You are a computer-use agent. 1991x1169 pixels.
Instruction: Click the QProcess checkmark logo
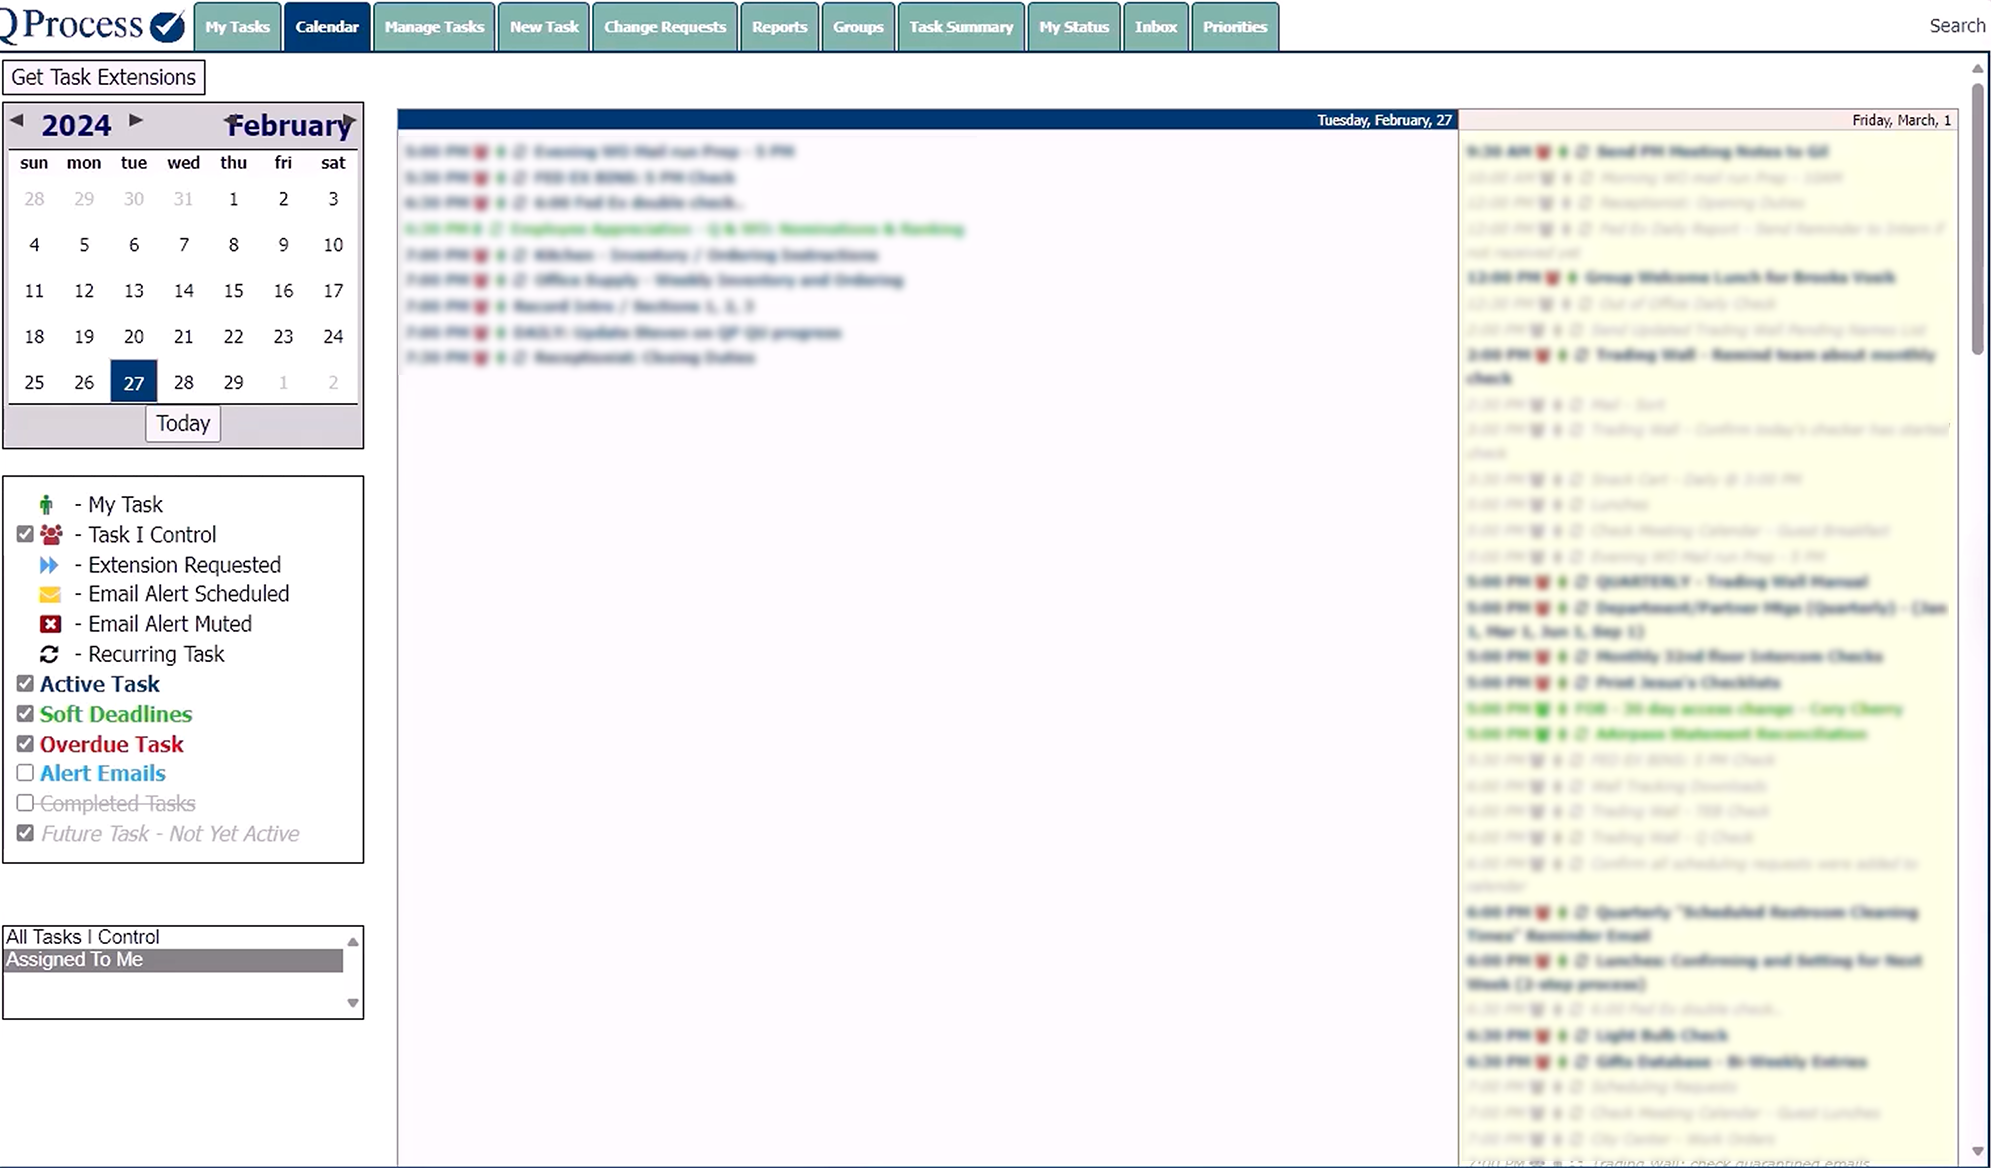coord(167,26)
